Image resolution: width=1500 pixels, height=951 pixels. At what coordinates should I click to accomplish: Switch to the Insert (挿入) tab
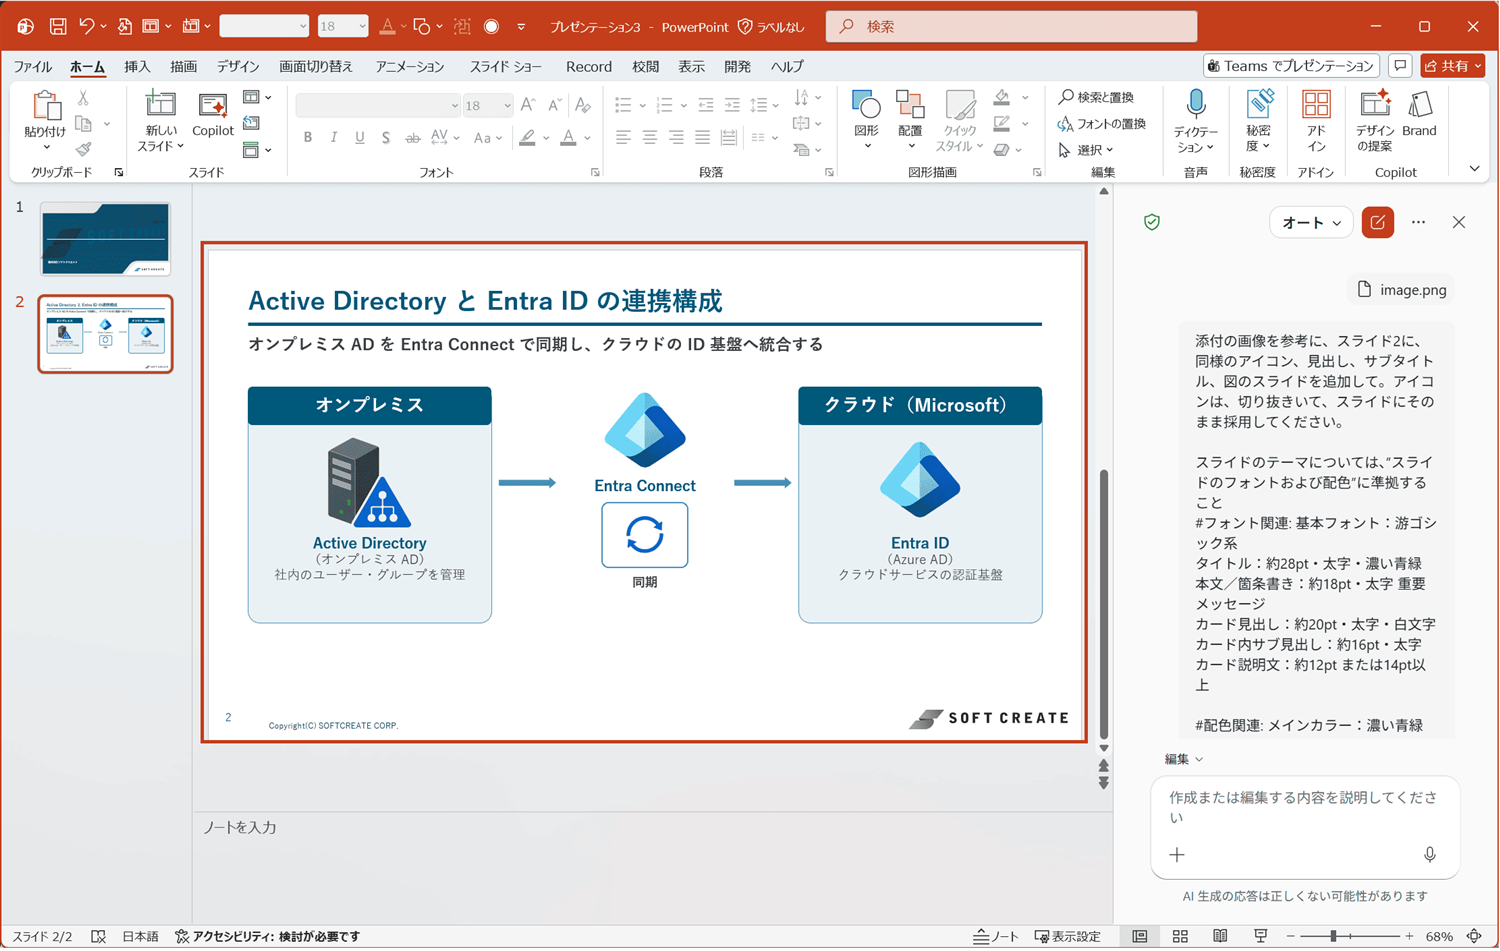point(137,66)
